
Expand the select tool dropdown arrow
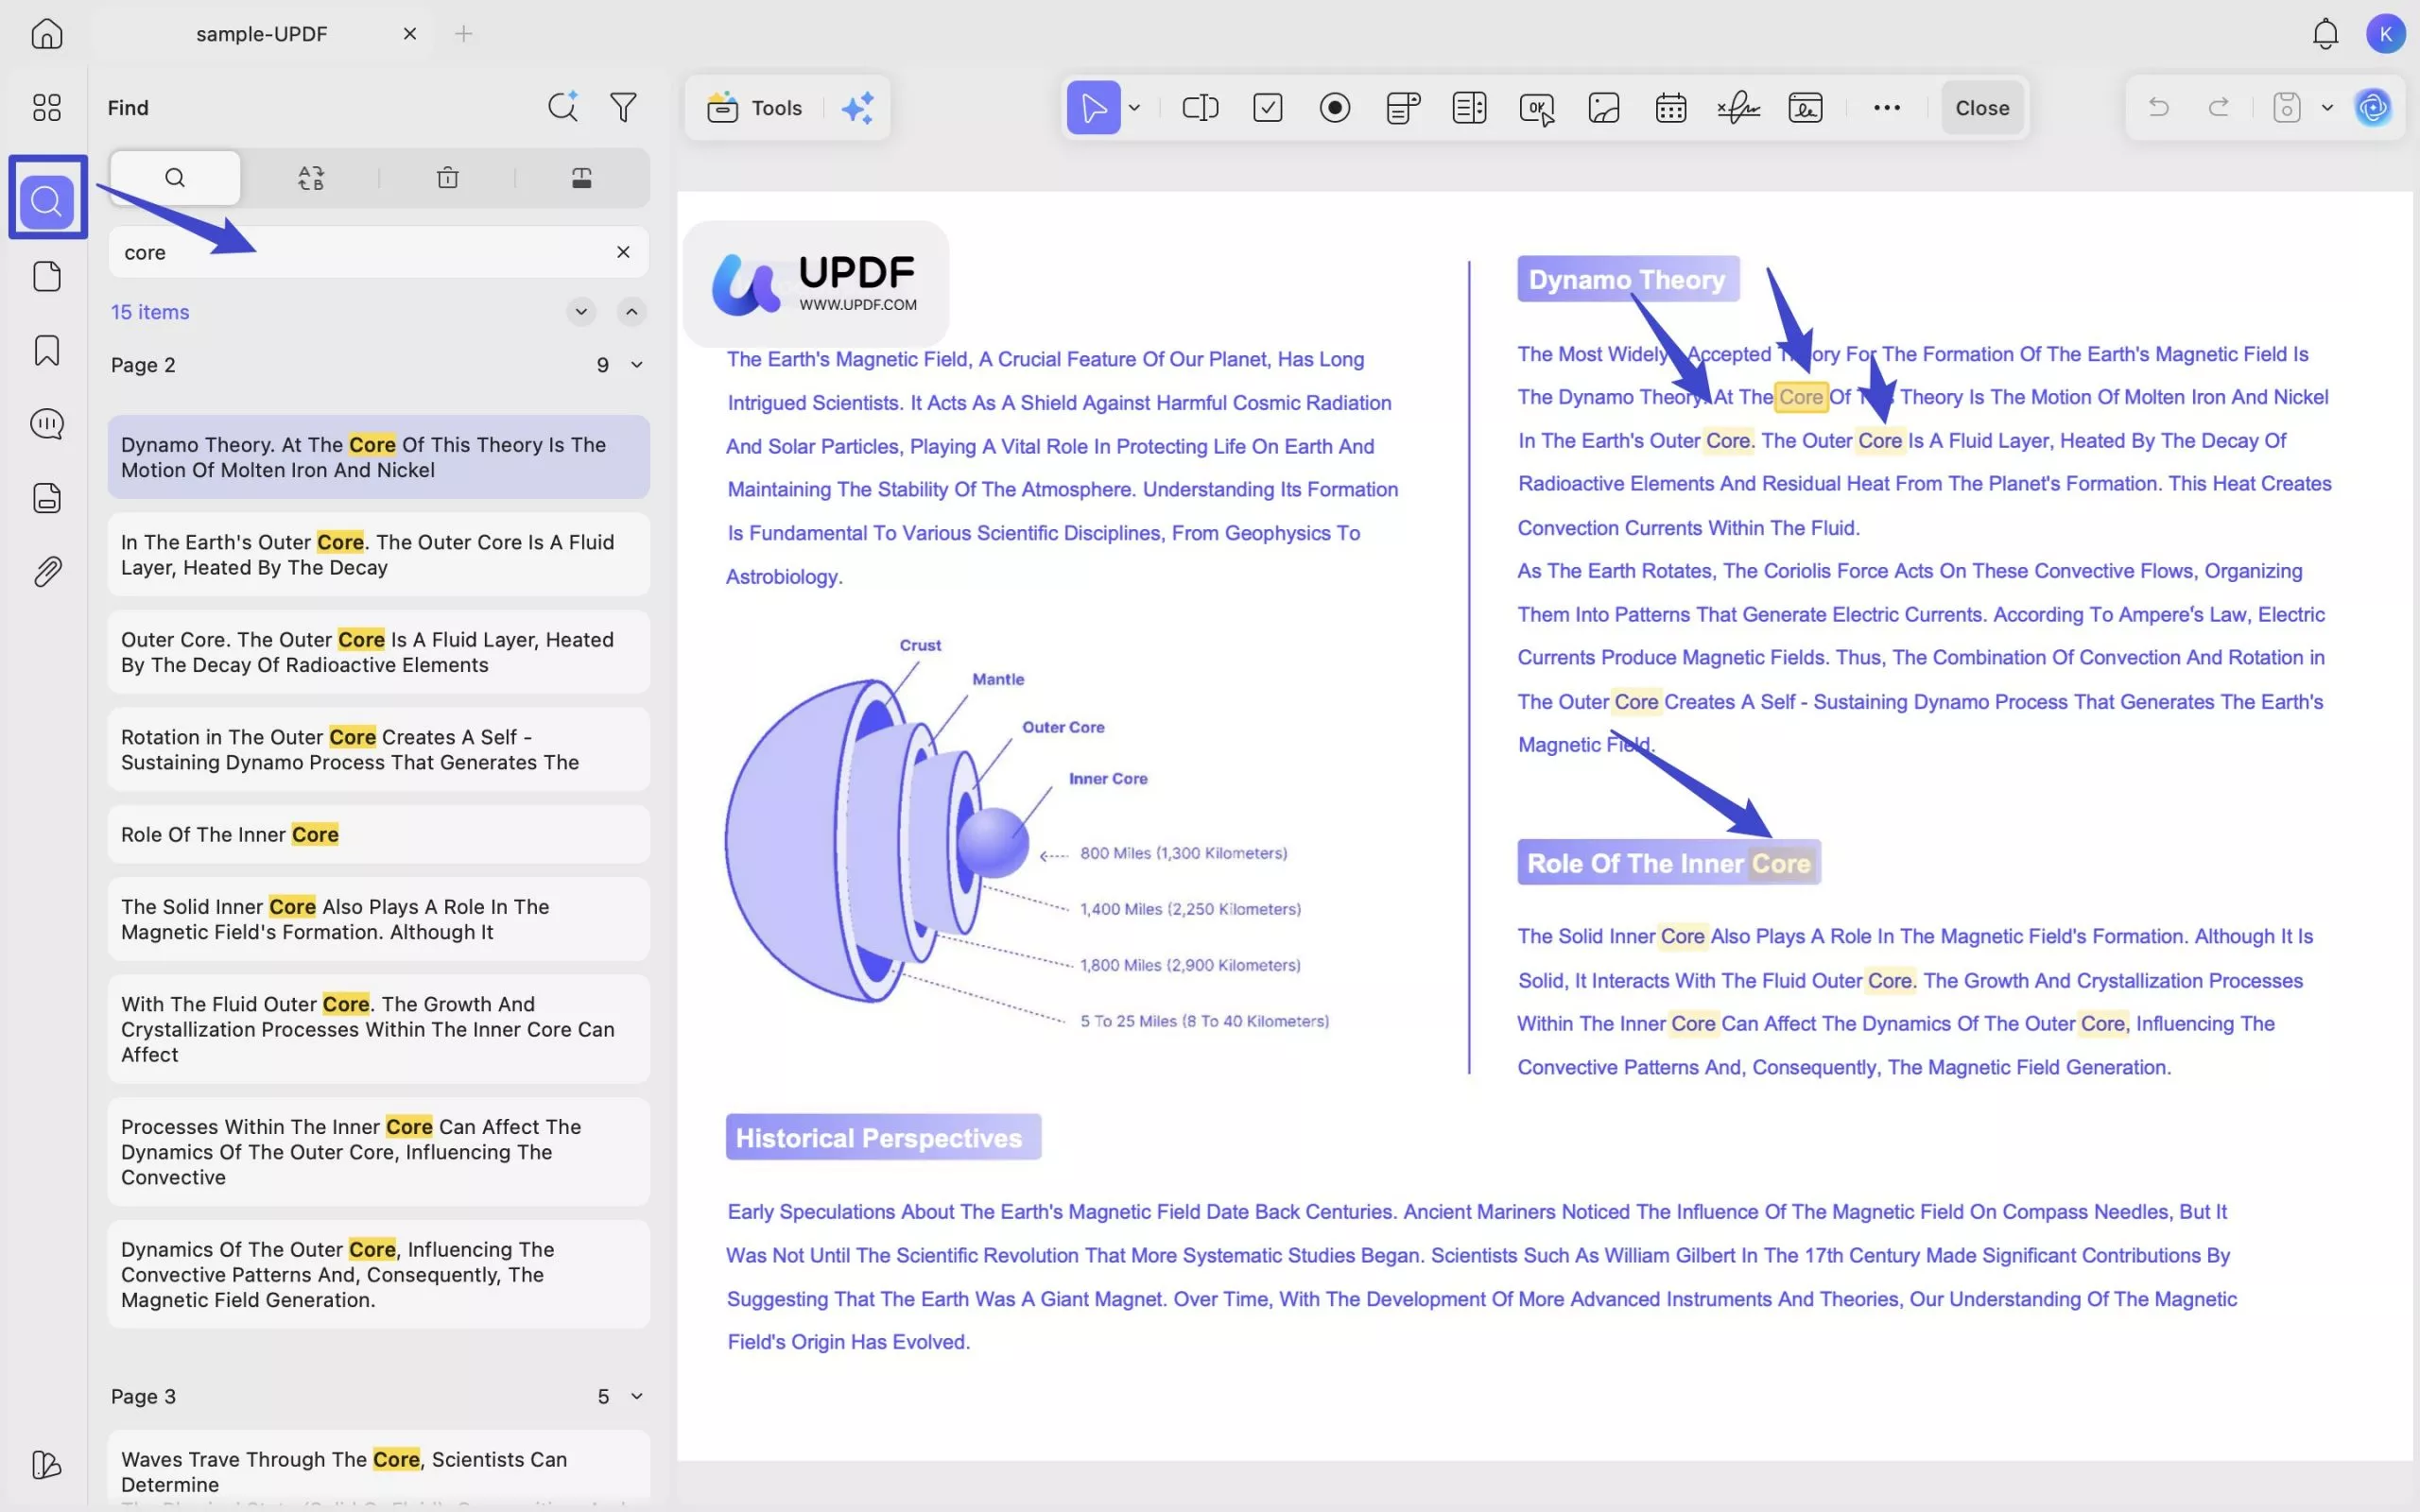point(1135,107)
